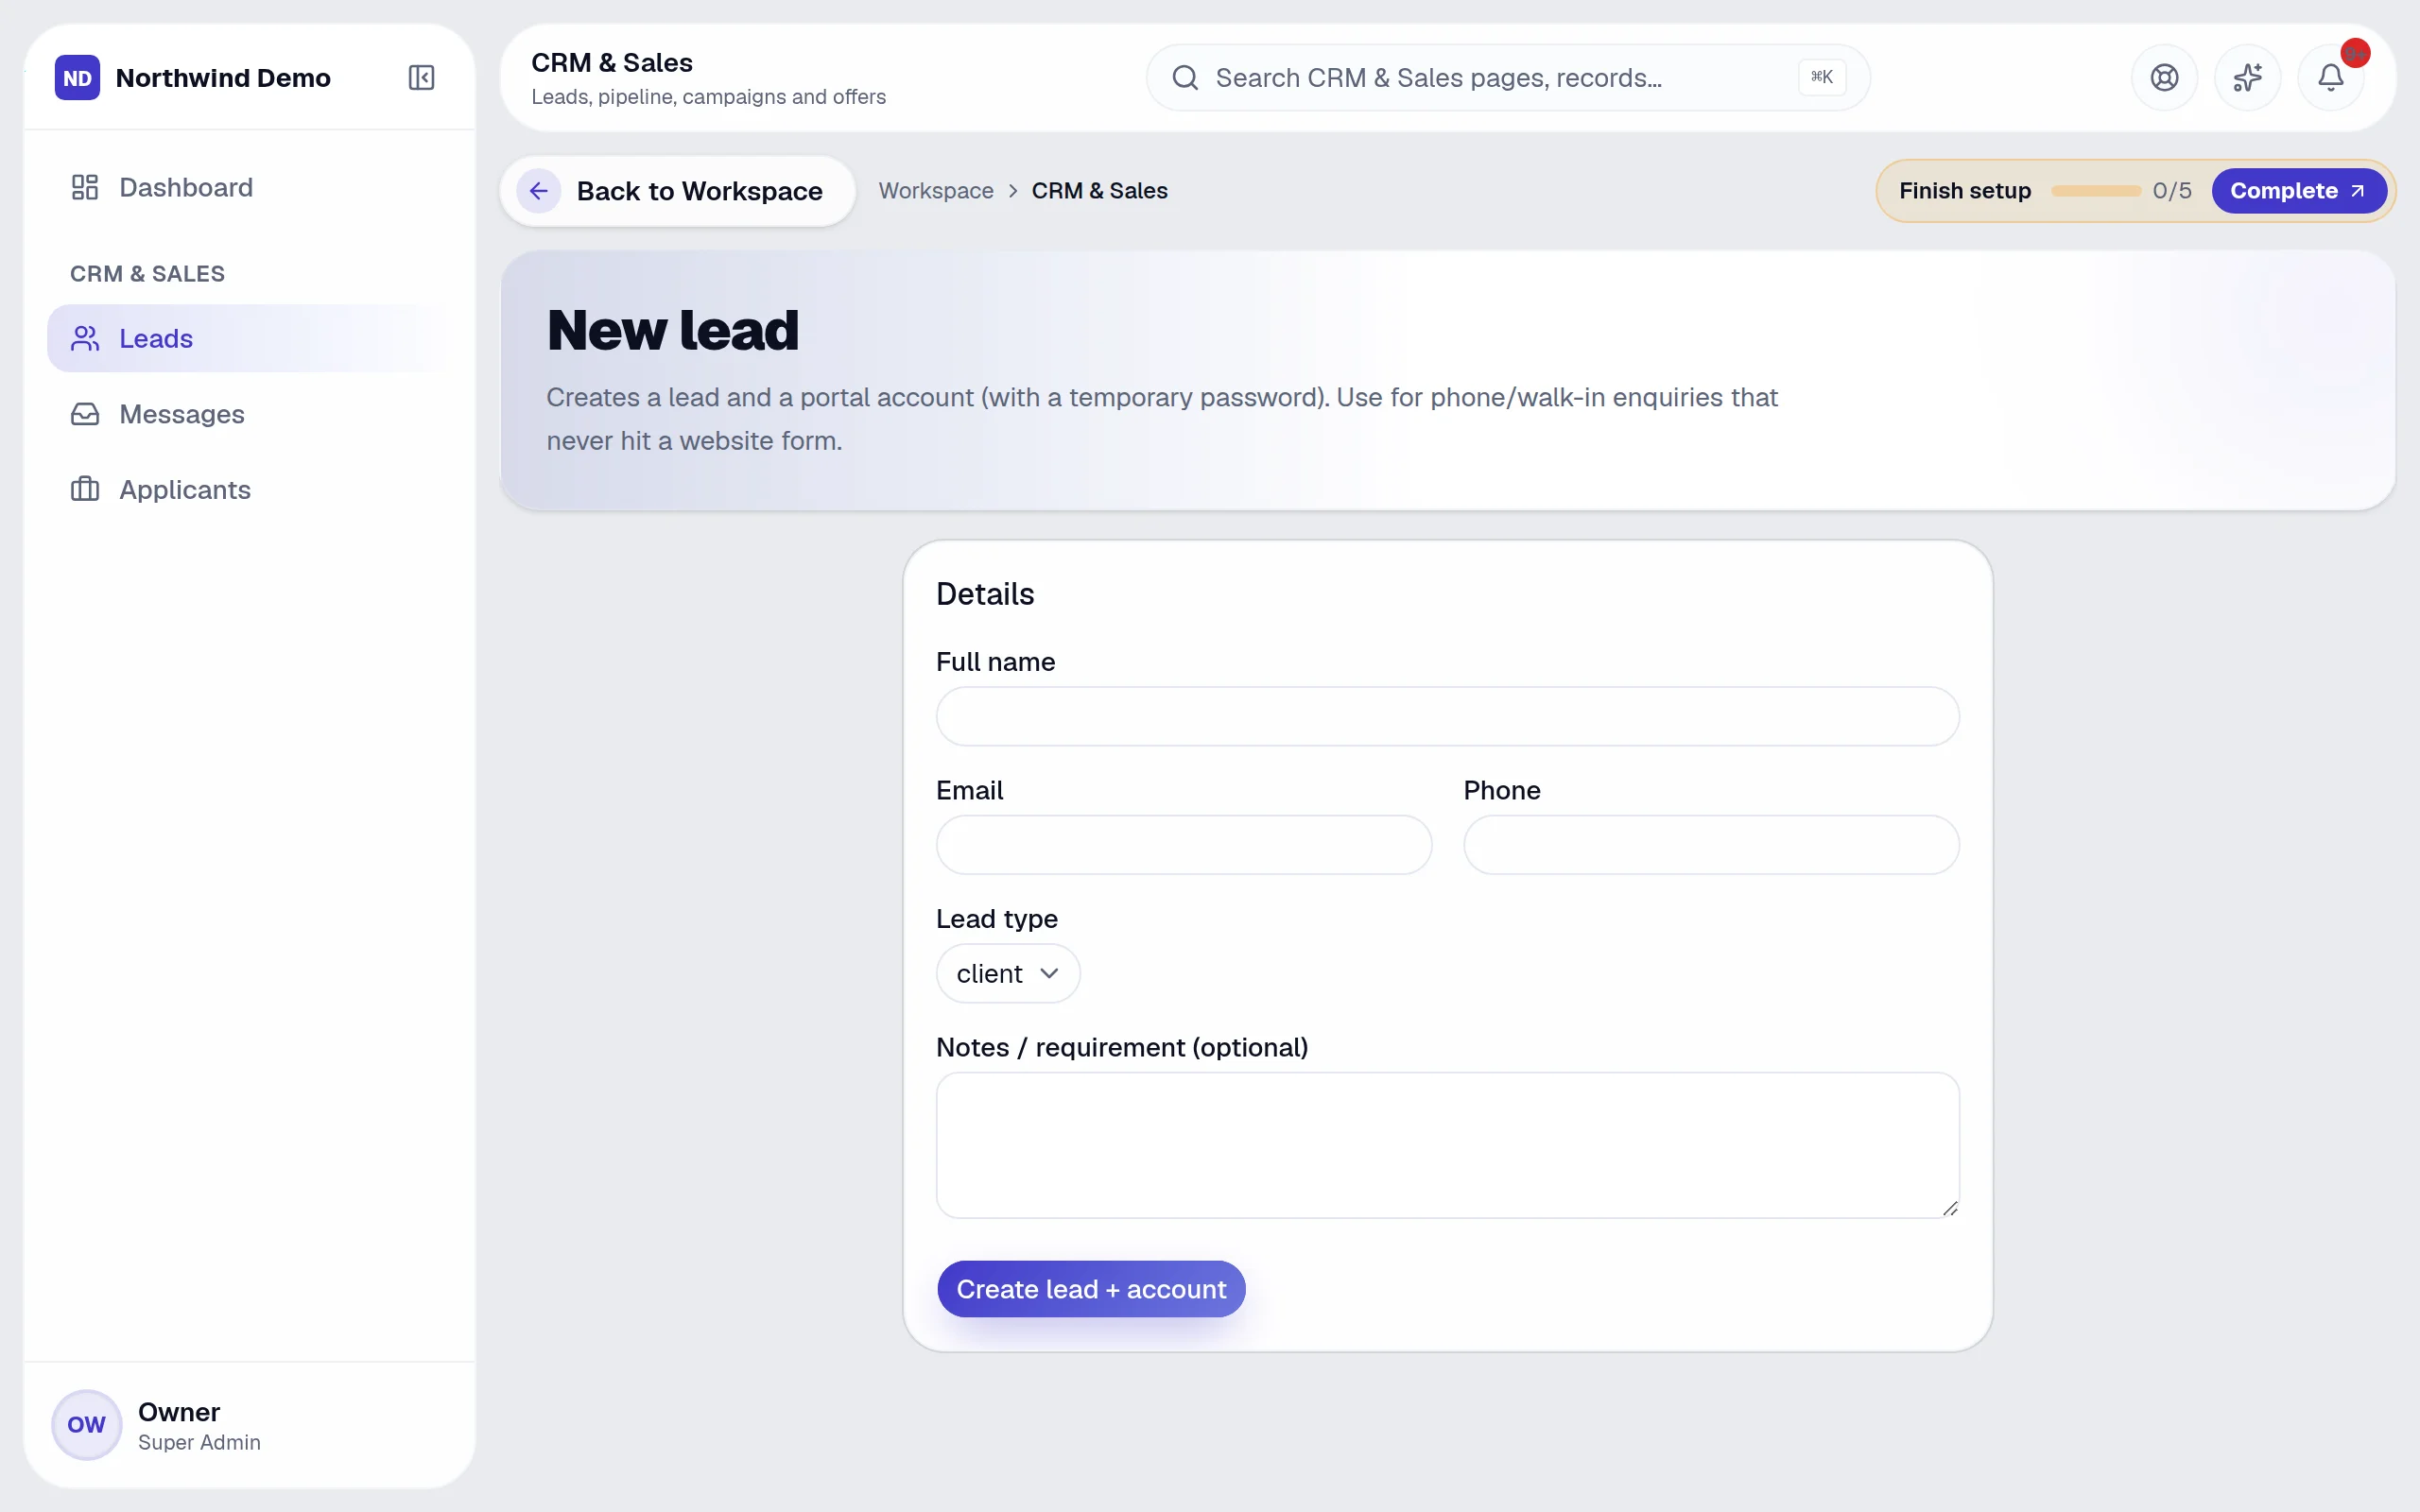Click the CRM & Sales breadcrumb
The width and height of the screenshot is (2420, 1512).
pos(1099,191)
